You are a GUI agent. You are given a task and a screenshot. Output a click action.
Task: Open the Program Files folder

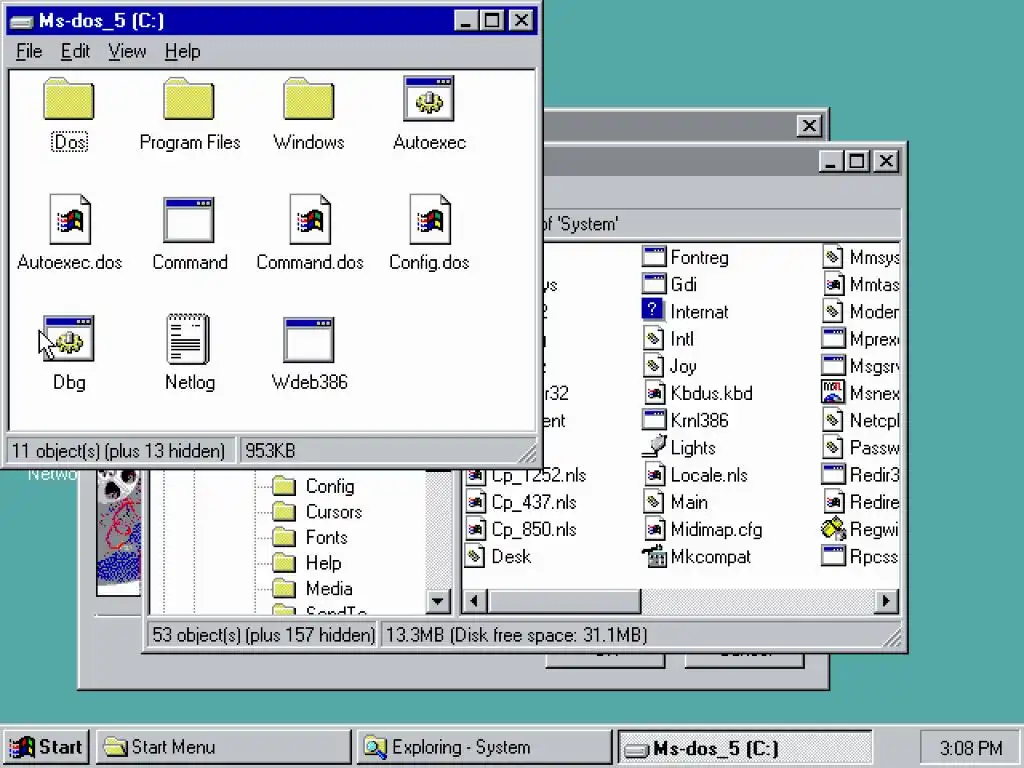[189, 99]
